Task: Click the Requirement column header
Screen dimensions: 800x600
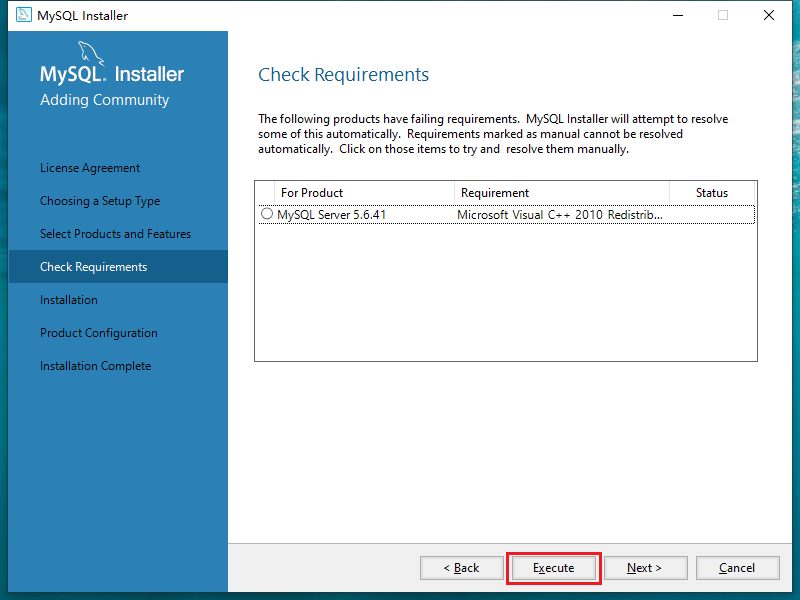Action: pyautogui.click(x=562, y=193)
